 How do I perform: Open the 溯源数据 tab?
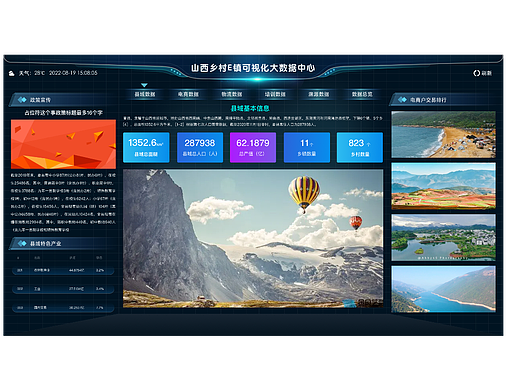pyautogui.click(x=319, y=94)
